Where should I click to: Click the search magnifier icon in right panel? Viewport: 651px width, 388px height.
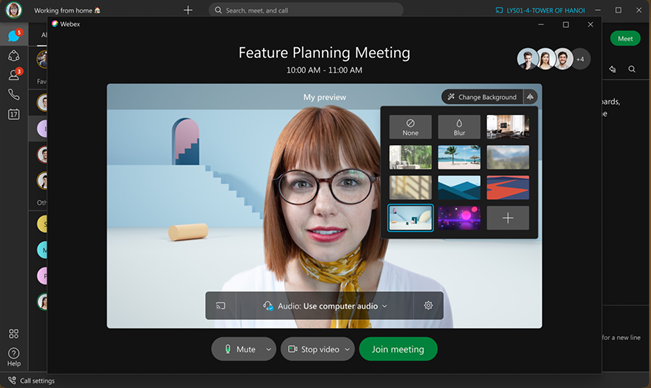coord(631,69)
